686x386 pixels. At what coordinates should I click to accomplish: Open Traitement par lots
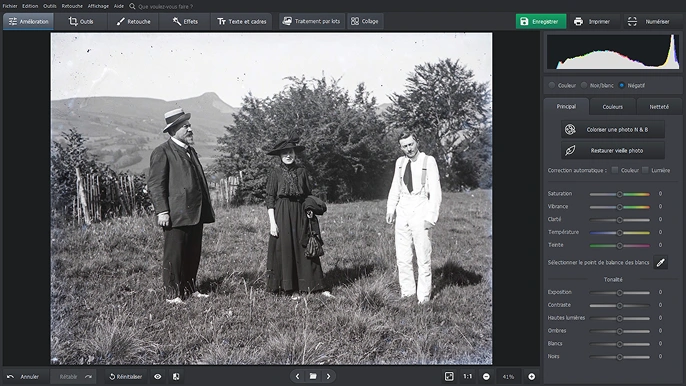[312, 21]
